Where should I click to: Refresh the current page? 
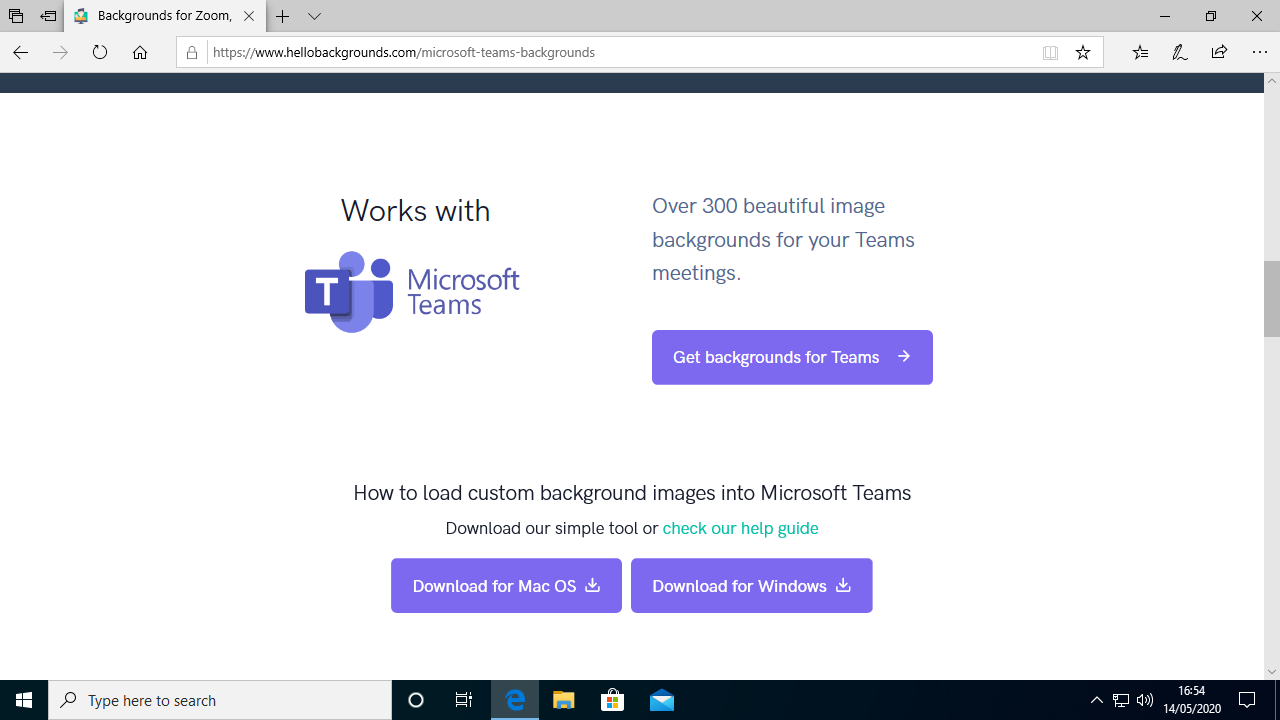click(100, 53)
